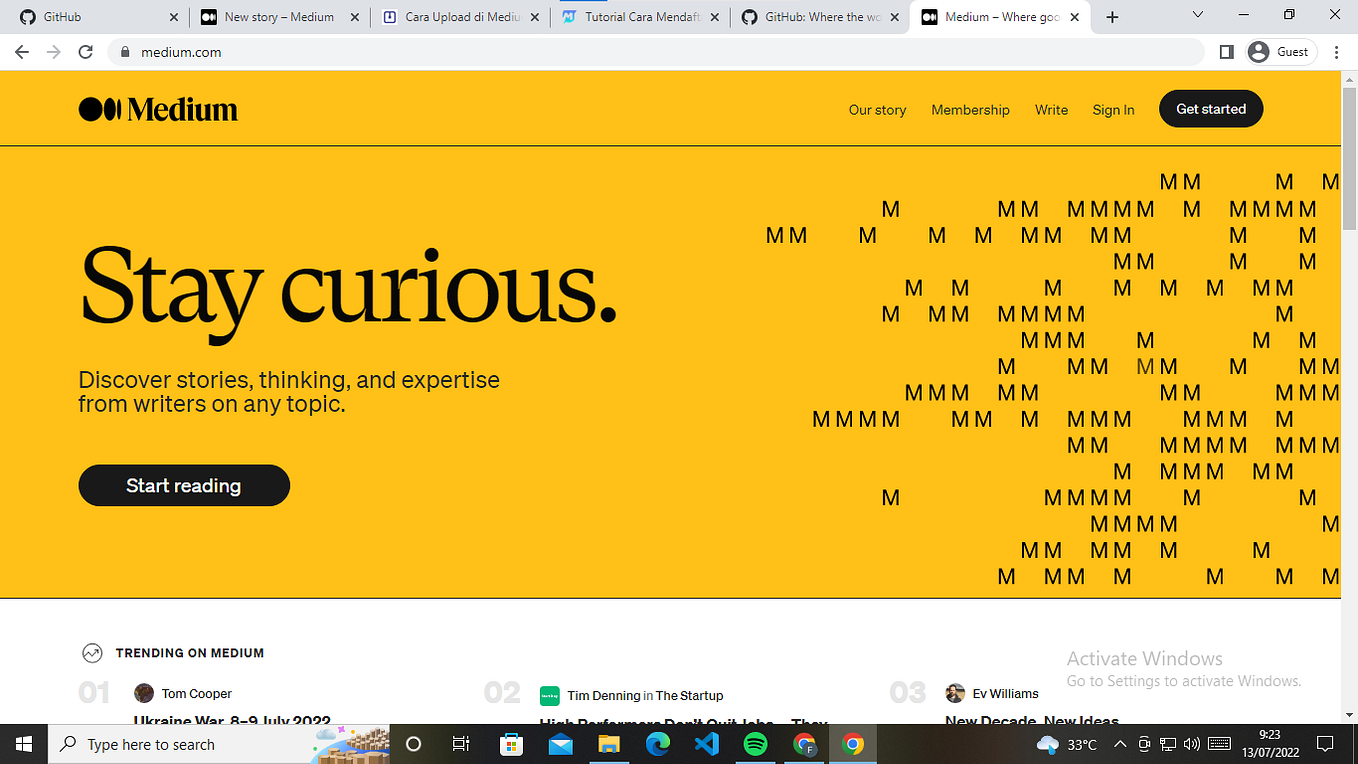Click Ev Williams' avatar
This screenshot has width=1358, height=764.
[x=955, y=693]
